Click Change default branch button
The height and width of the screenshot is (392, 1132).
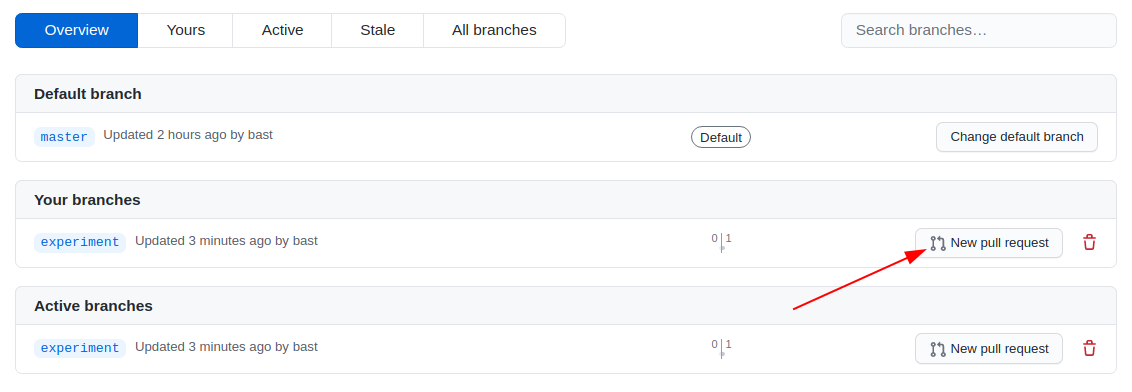[1016, 137]
